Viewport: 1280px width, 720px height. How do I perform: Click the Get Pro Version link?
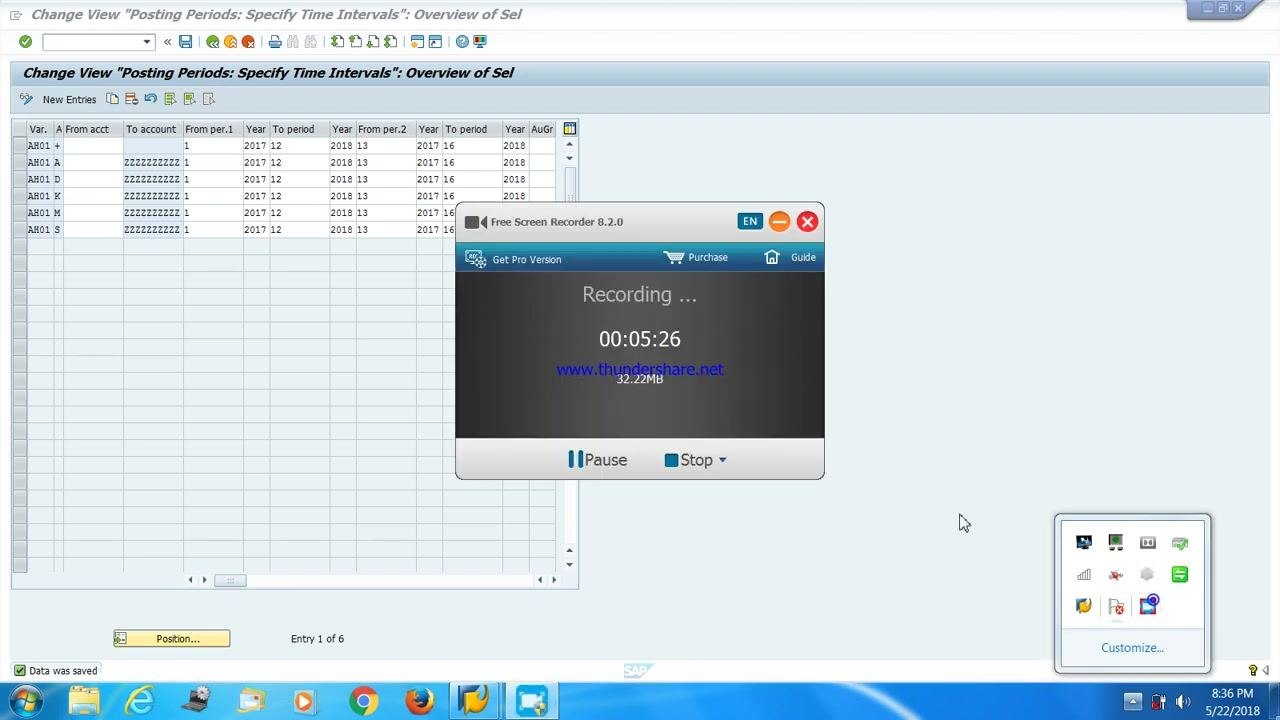pos(514,259)
